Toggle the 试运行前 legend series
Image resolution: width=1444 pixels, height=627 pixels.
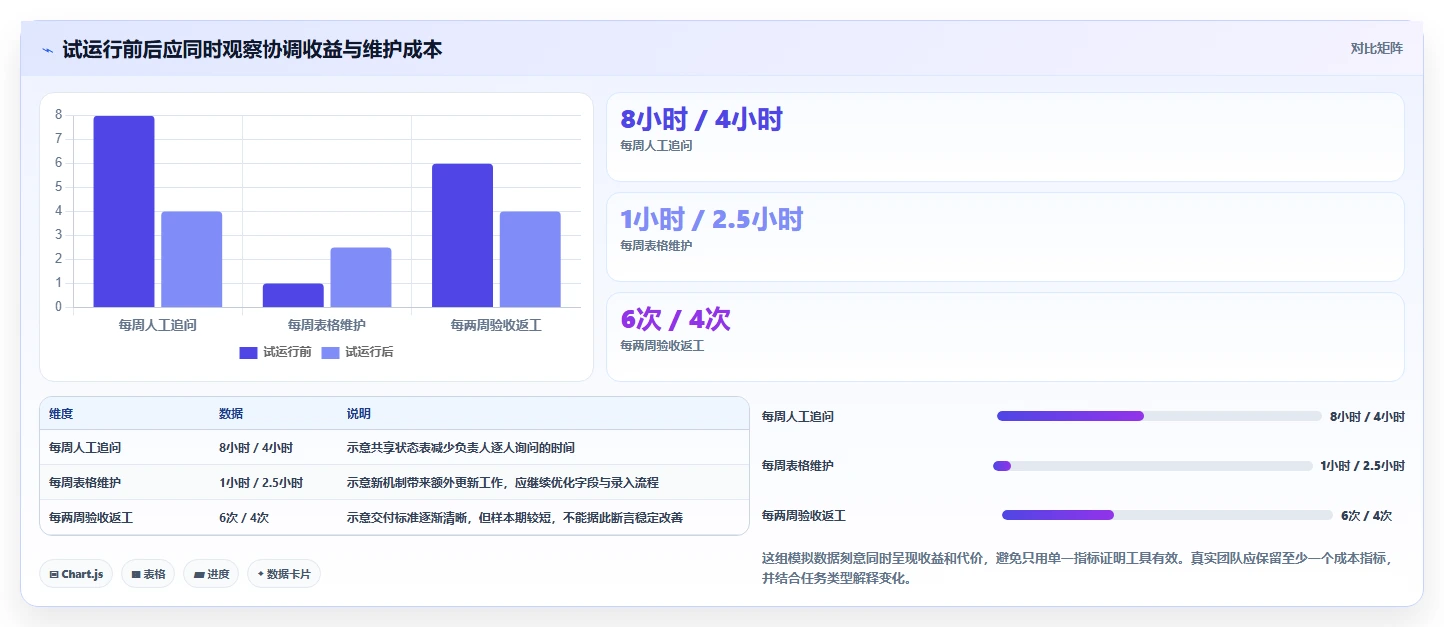[x=275, y=352]
